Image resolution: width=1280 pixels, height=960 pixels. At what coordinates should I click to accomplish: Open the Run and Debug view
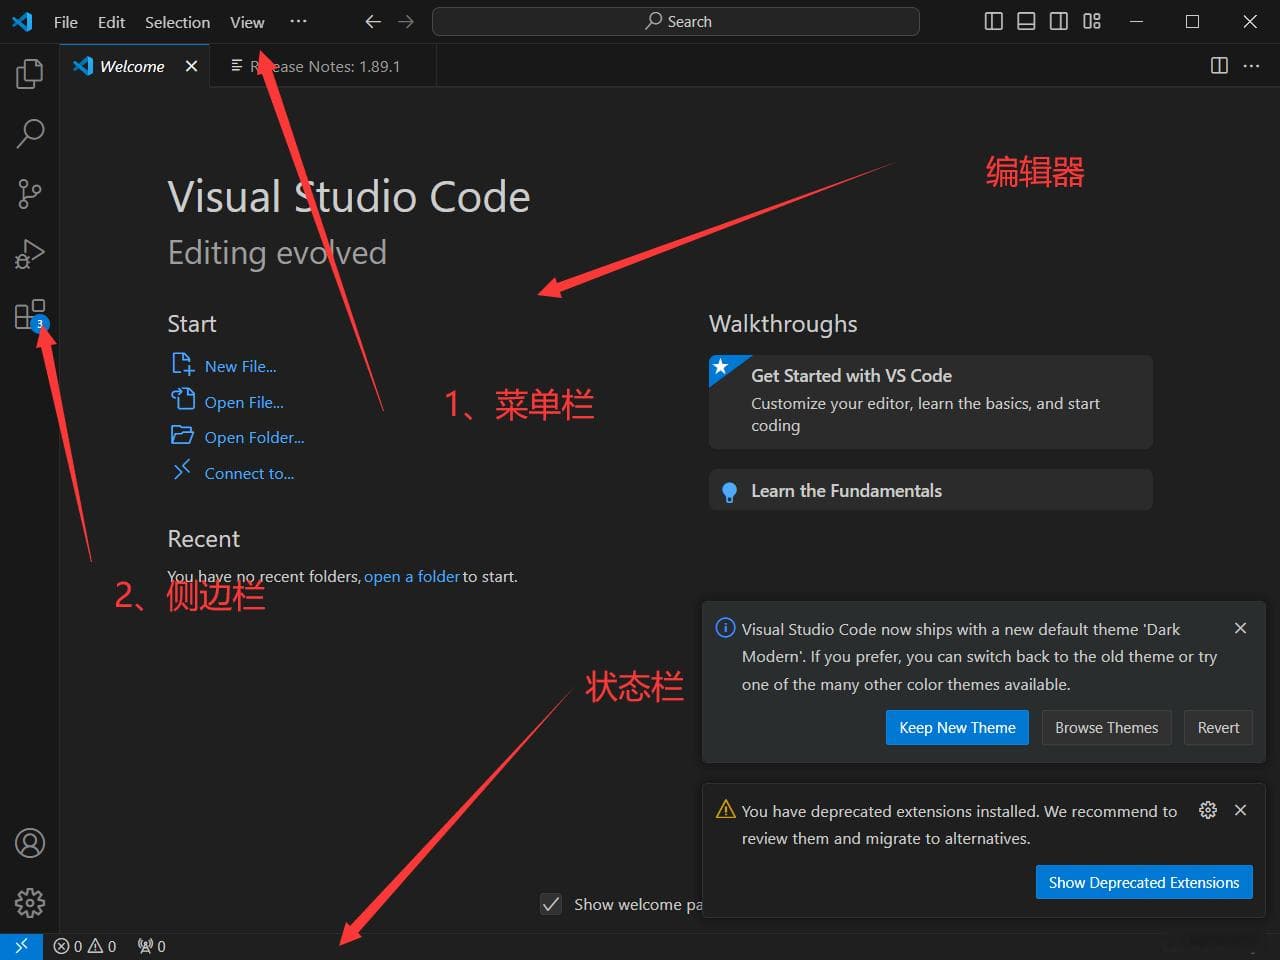[30, 254]
